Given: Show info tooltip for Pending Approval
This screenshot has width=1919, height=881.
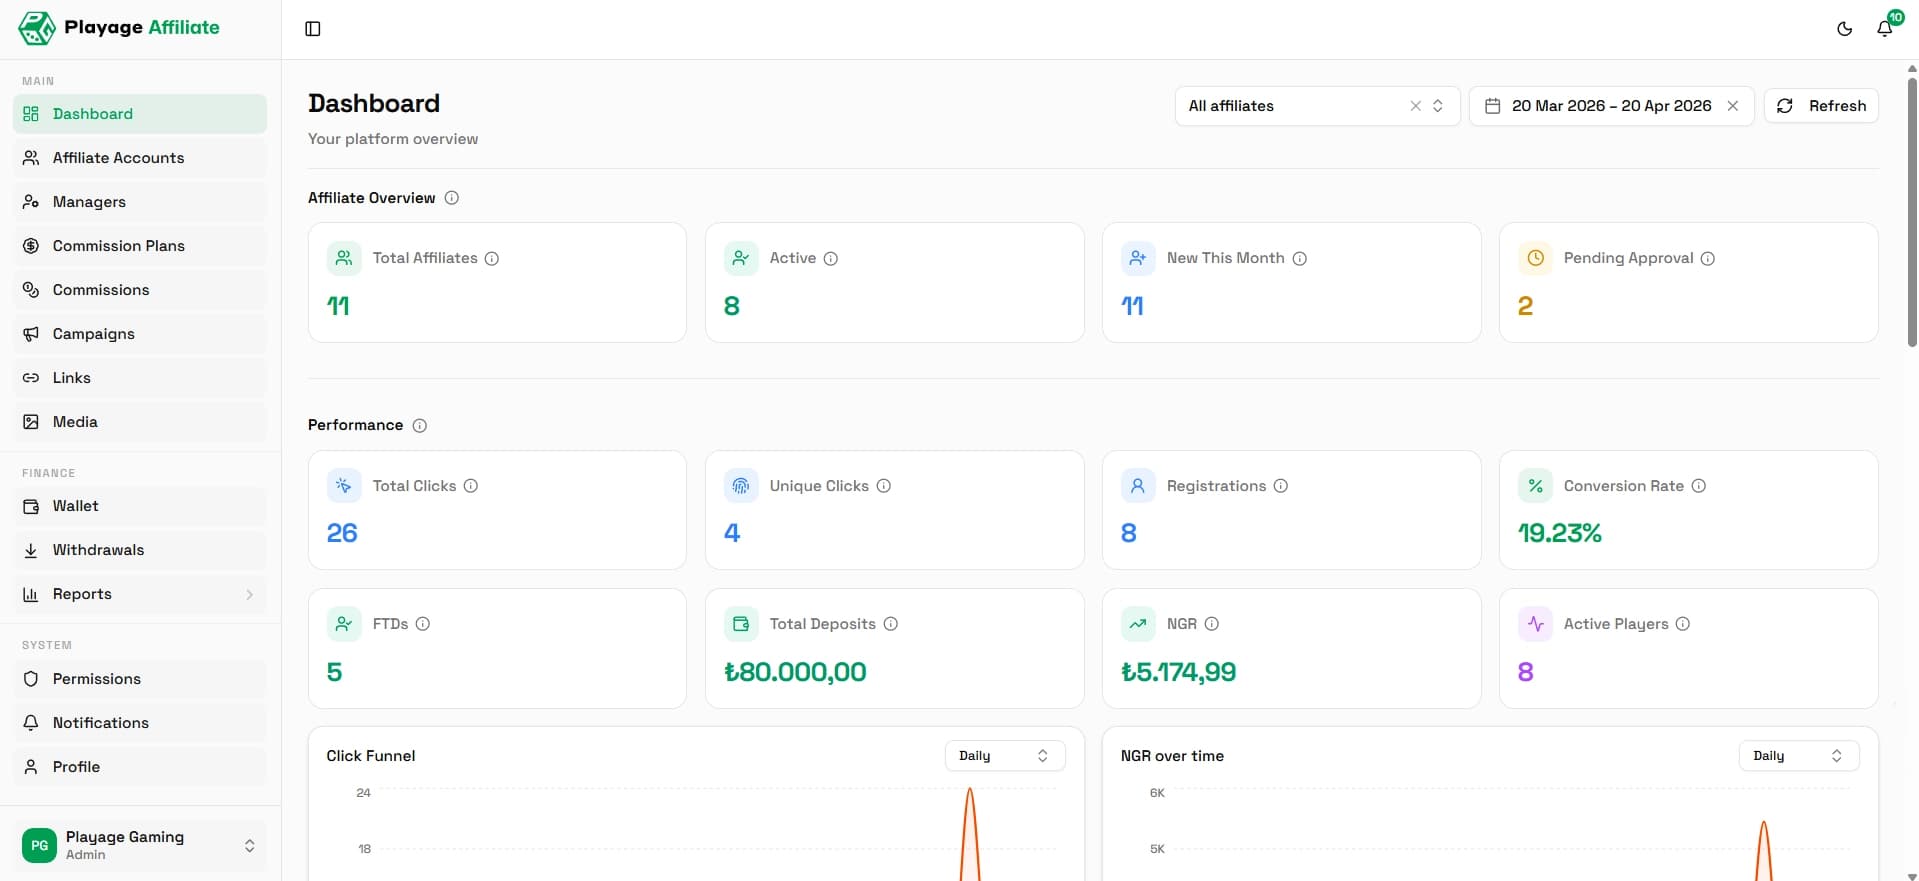Looking at the screenshot, I should coord(1708,258).
